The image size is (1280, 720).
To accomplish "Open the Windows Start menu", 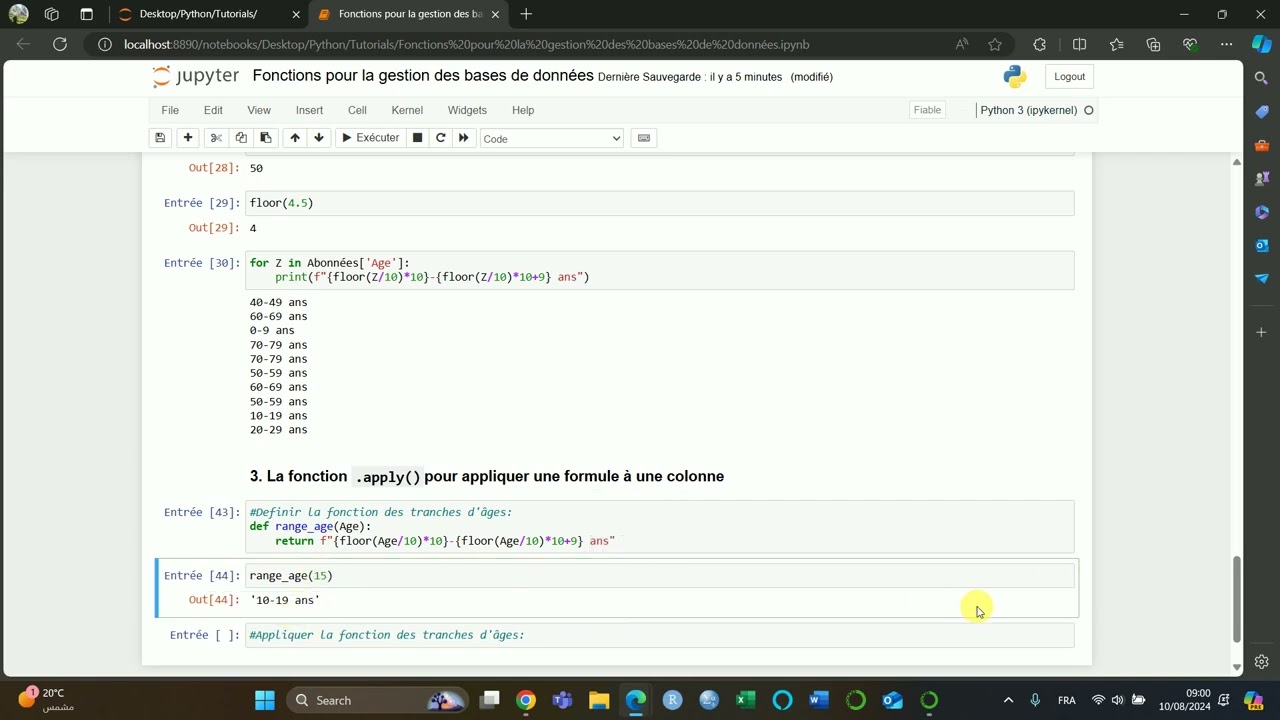I will tap(264, 700).
